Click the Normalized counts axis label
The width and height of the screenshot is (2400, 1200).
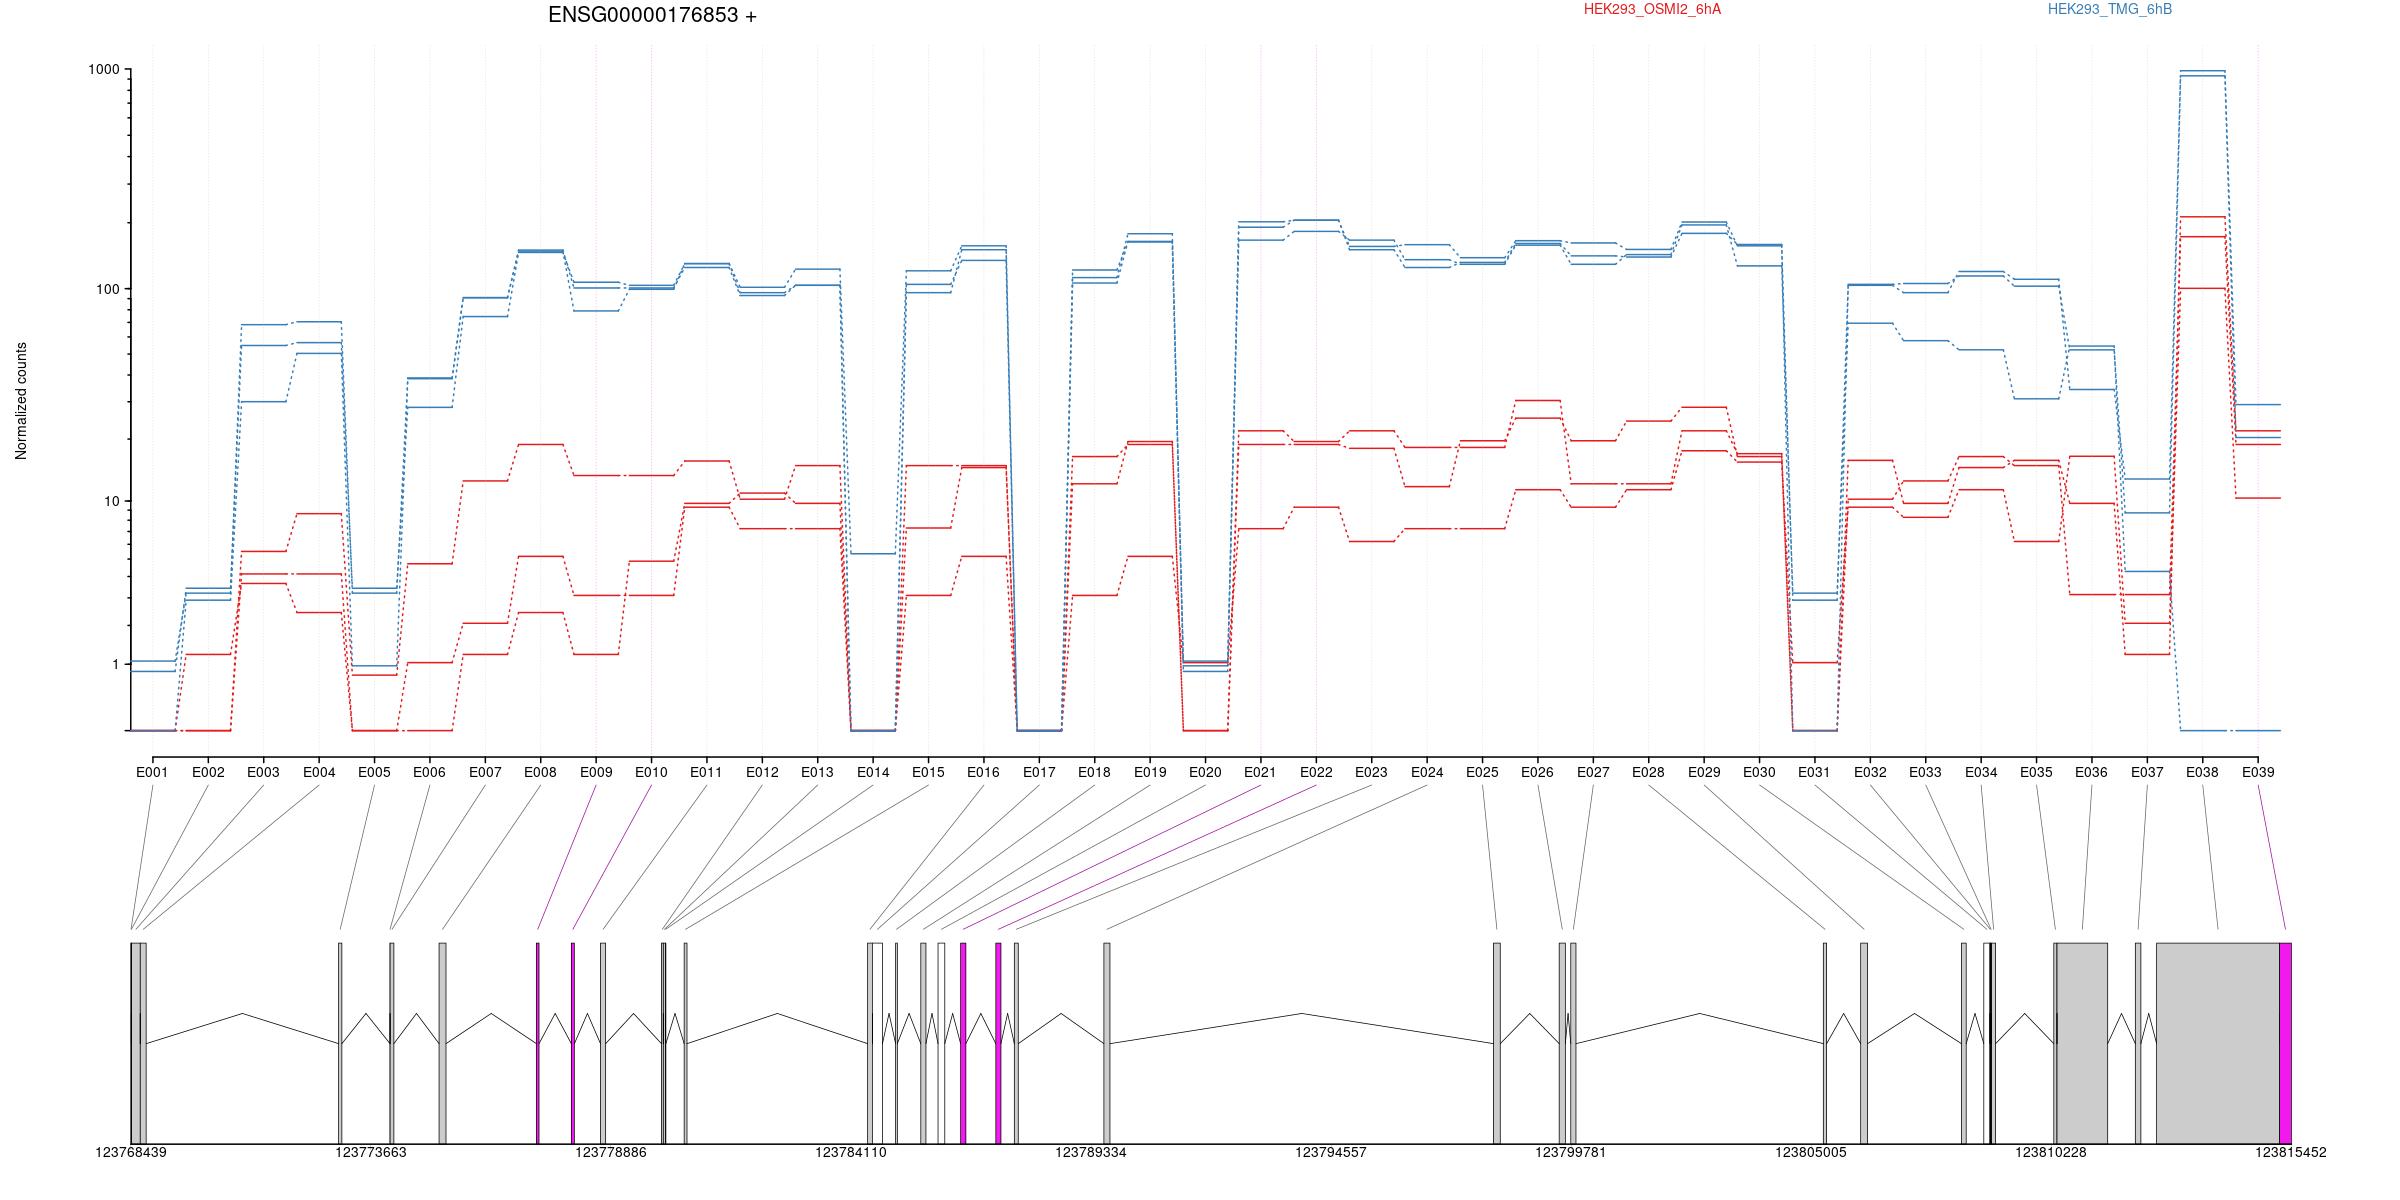click(21, 401)
